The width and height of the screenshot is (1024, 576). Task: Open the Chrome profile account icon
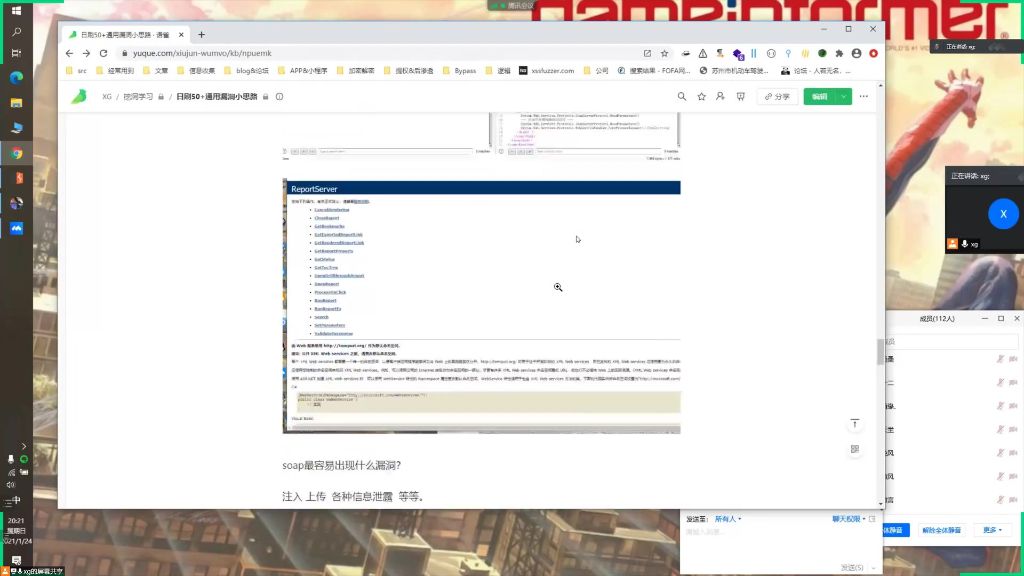click(x=856, y=54)
